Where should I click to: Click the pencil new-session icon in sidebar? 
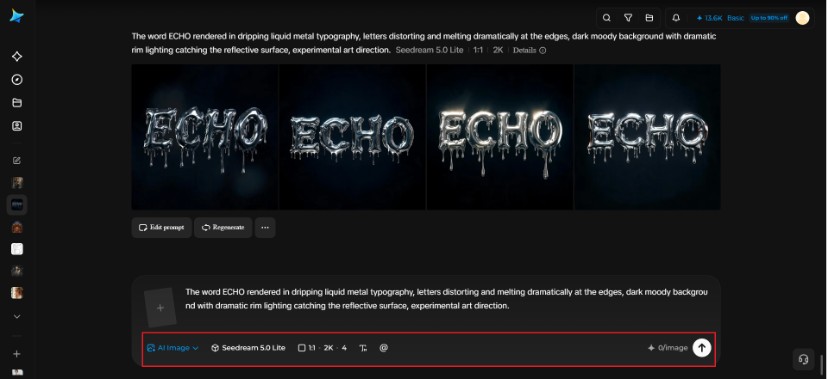click(x=17, y=160)
